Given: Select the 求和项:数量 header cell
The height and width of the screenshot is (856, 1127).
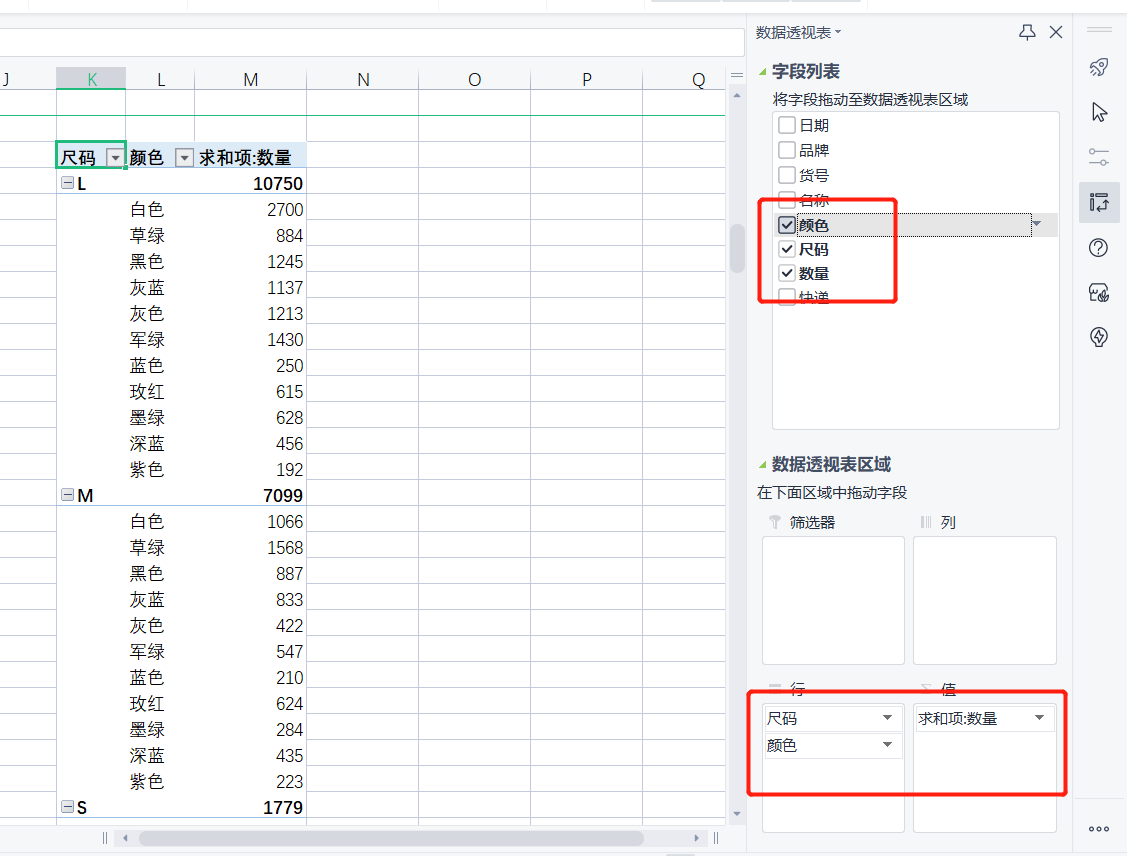Looking at the screenshot, I should (x=250, y=157).
